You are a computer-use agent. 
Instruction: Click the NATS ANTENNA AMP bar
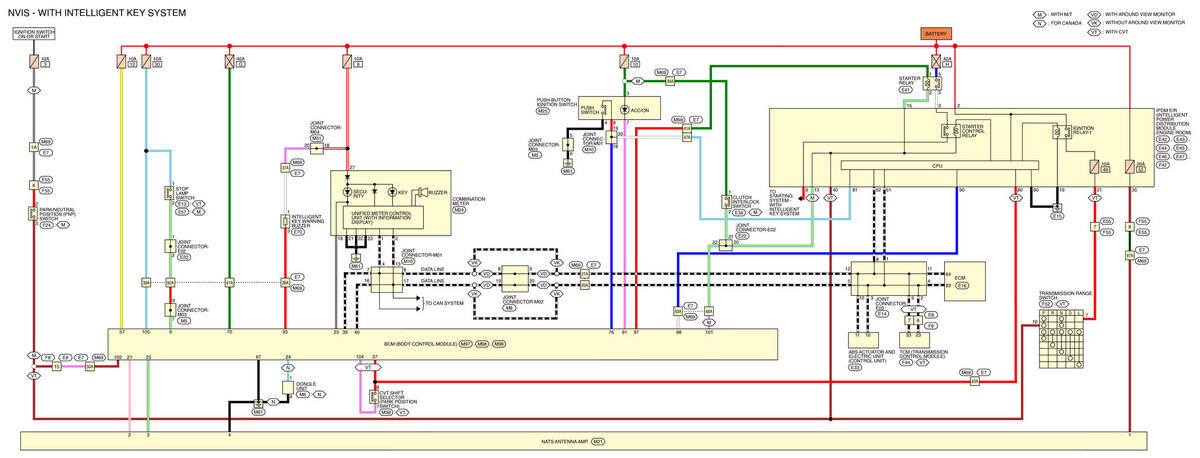[x=585, y=440]
